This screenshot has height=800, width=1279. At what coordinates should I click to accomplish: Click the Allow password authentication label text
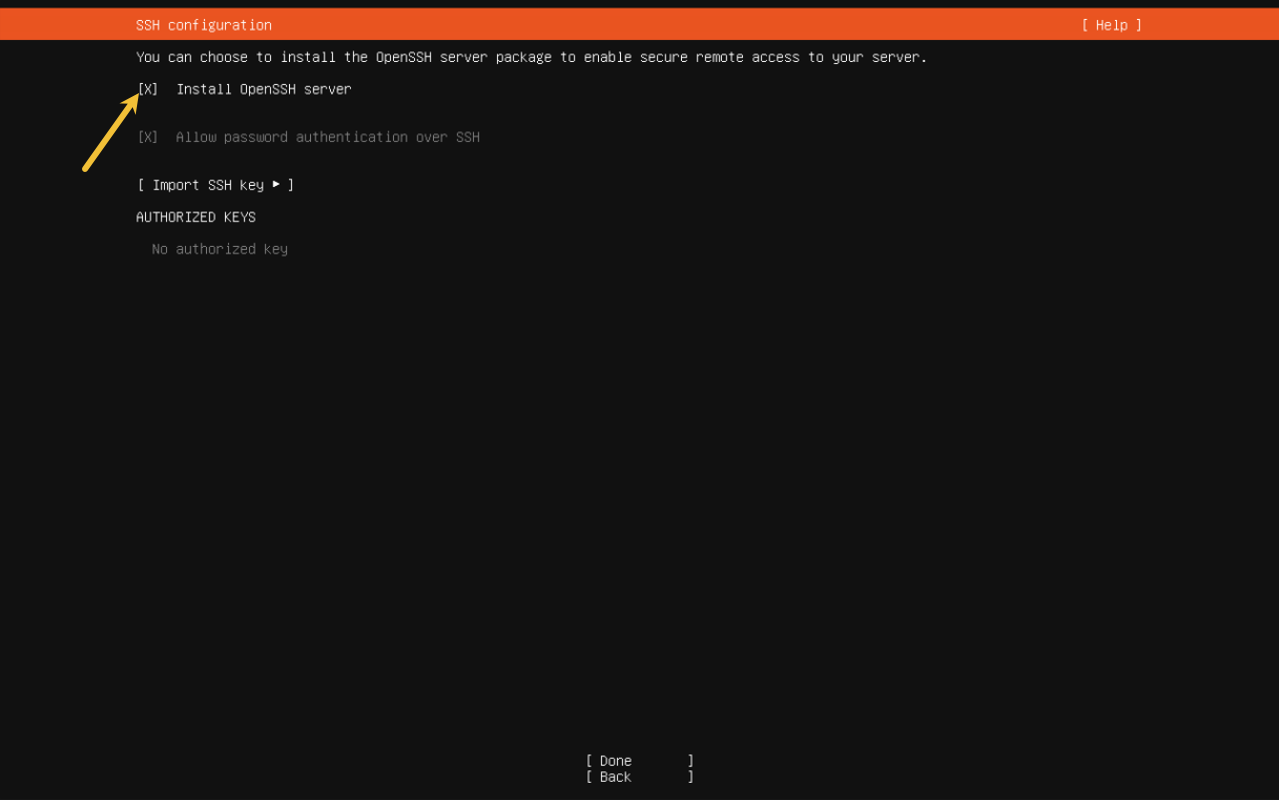click(327, 137)
